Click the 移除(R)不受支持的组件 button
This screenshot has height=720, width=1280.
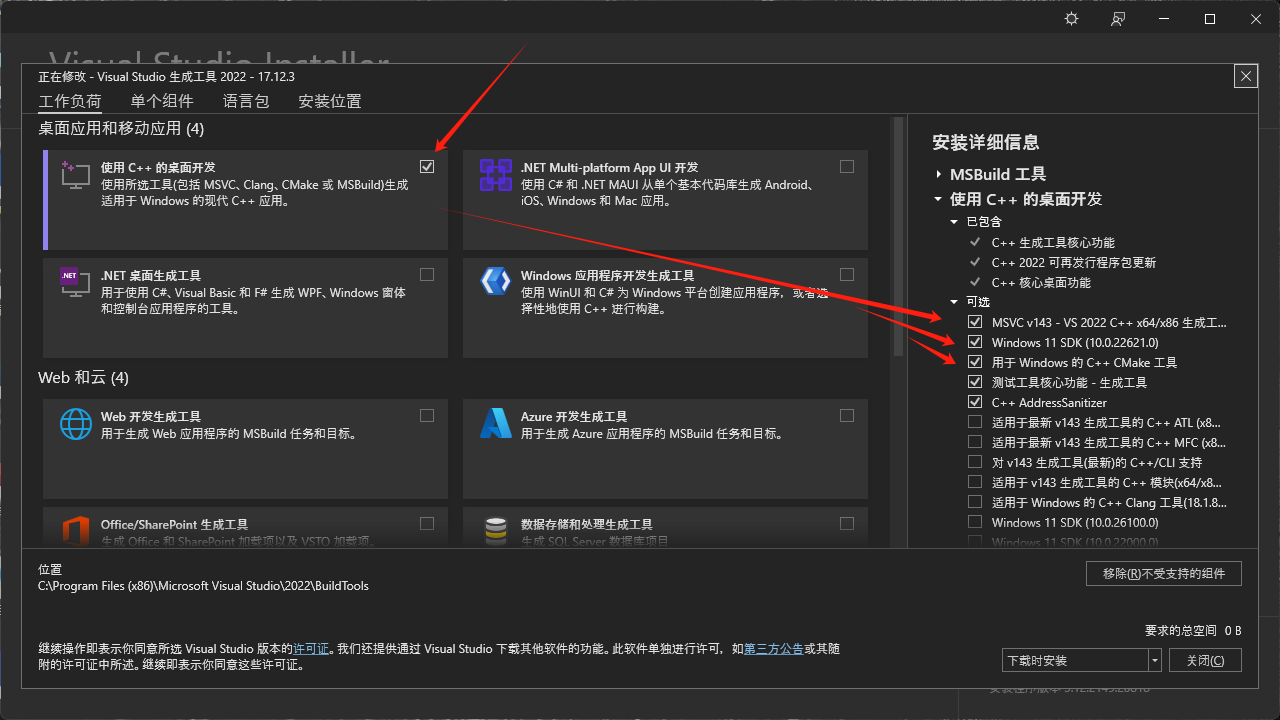(x=1164, y=574)
